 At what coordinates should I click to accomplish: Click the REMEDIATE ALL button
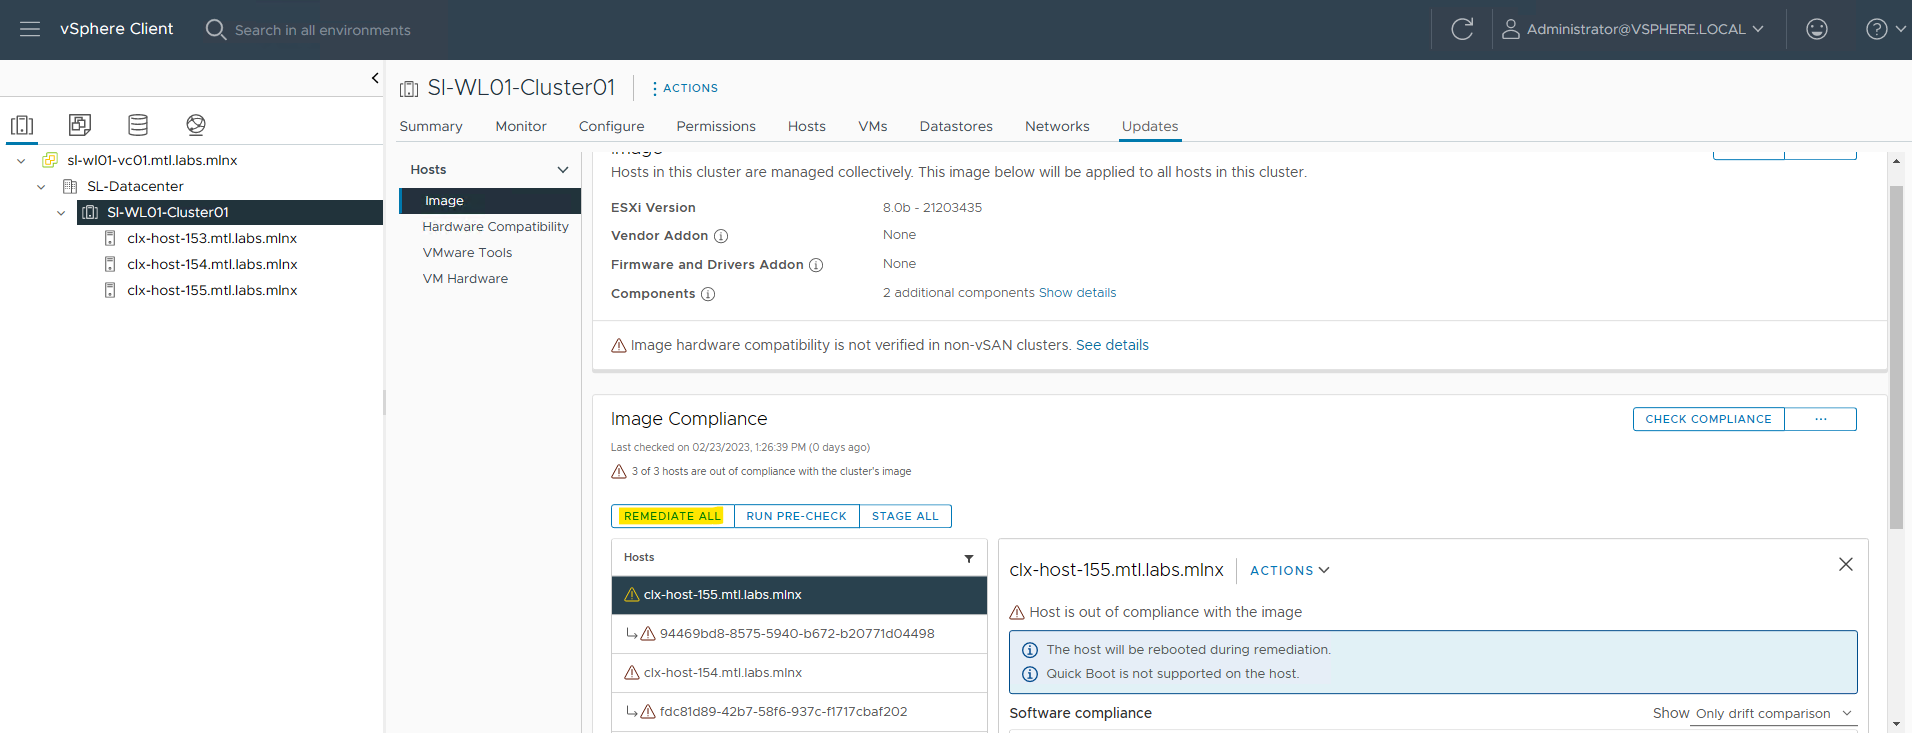click(x=672, y=516)
